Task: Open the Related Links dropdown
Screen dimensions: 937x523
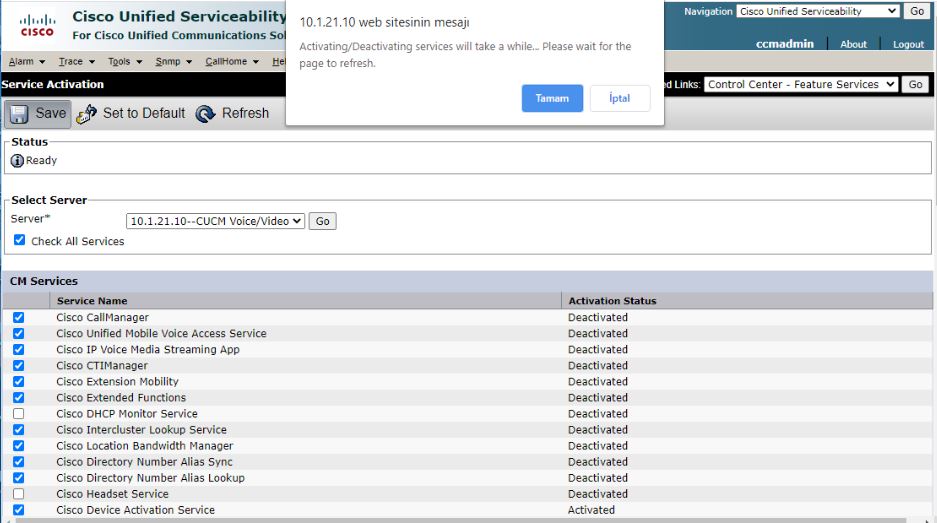Action: tap(801, 85)
